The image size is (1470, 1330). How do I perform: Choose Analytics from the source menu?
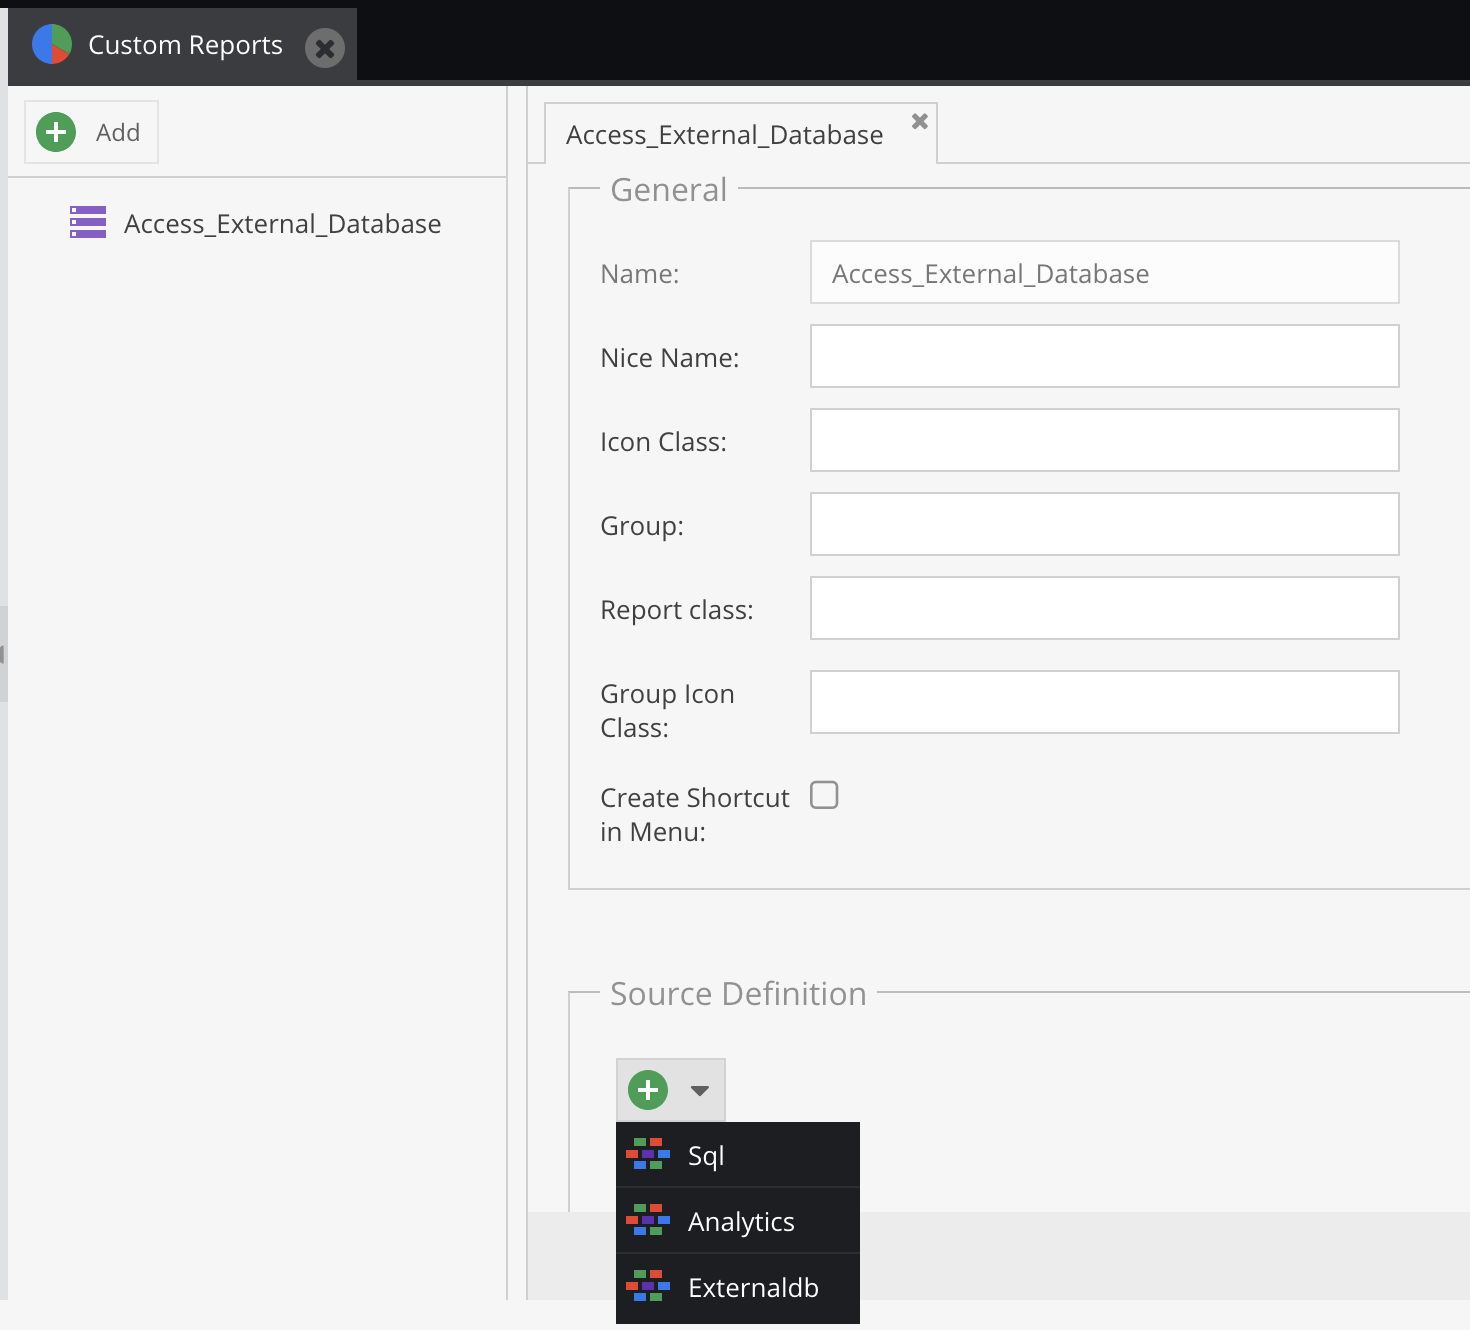(738, 1221)
